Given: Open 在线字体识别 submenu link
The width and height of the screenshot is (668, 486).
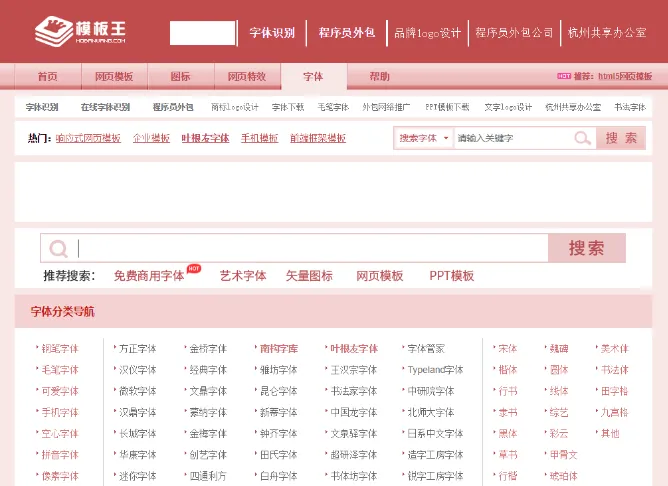Looking at the screenshot, I should pos(105,107).
